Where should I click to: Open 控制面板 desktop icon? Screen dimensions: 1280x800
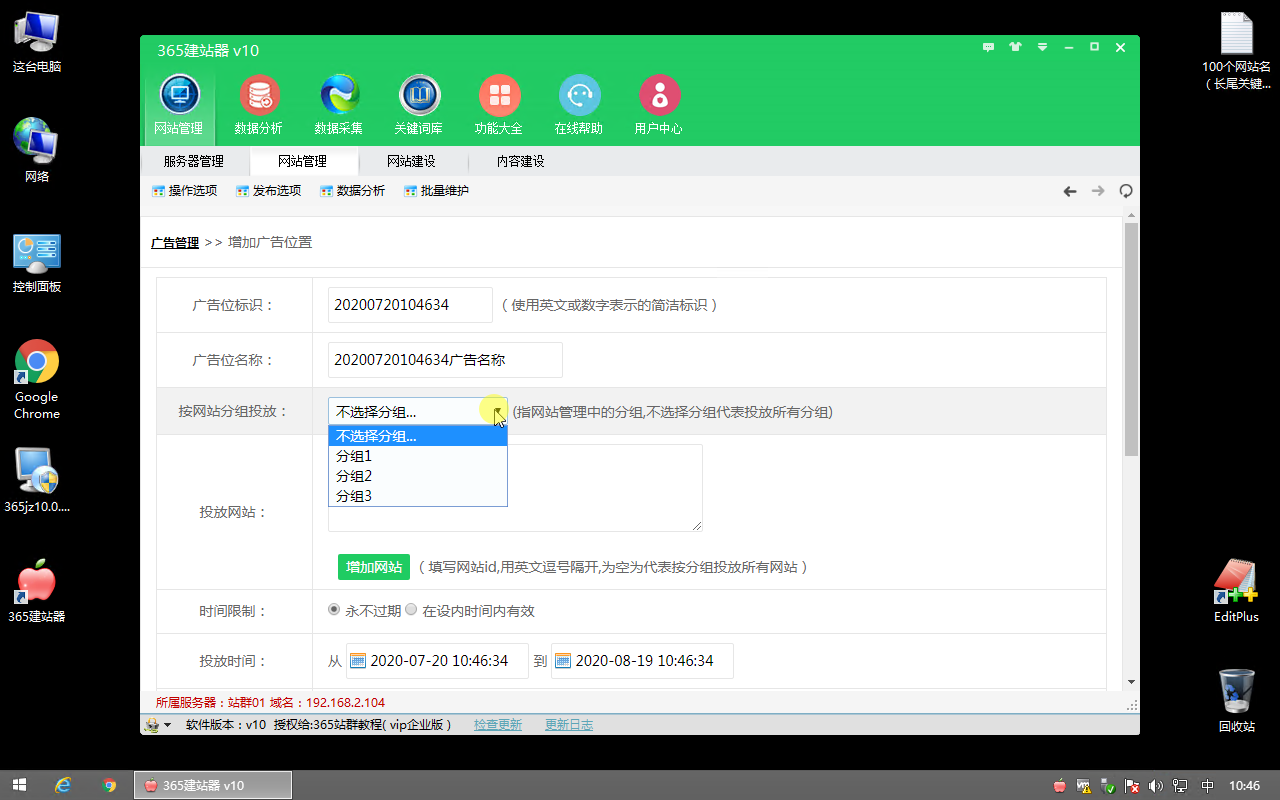point(37,263)
